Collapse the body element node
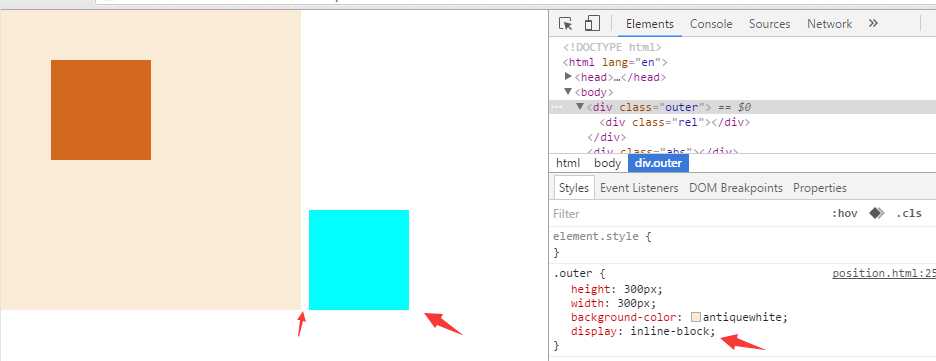The height and width of the screenshot is (361, 936). [x=568, y=91]
